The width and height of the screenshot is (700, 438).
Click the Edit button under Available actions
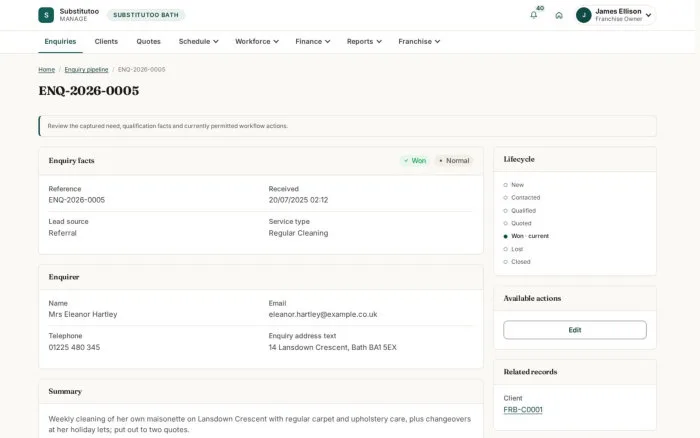[575, 330]
